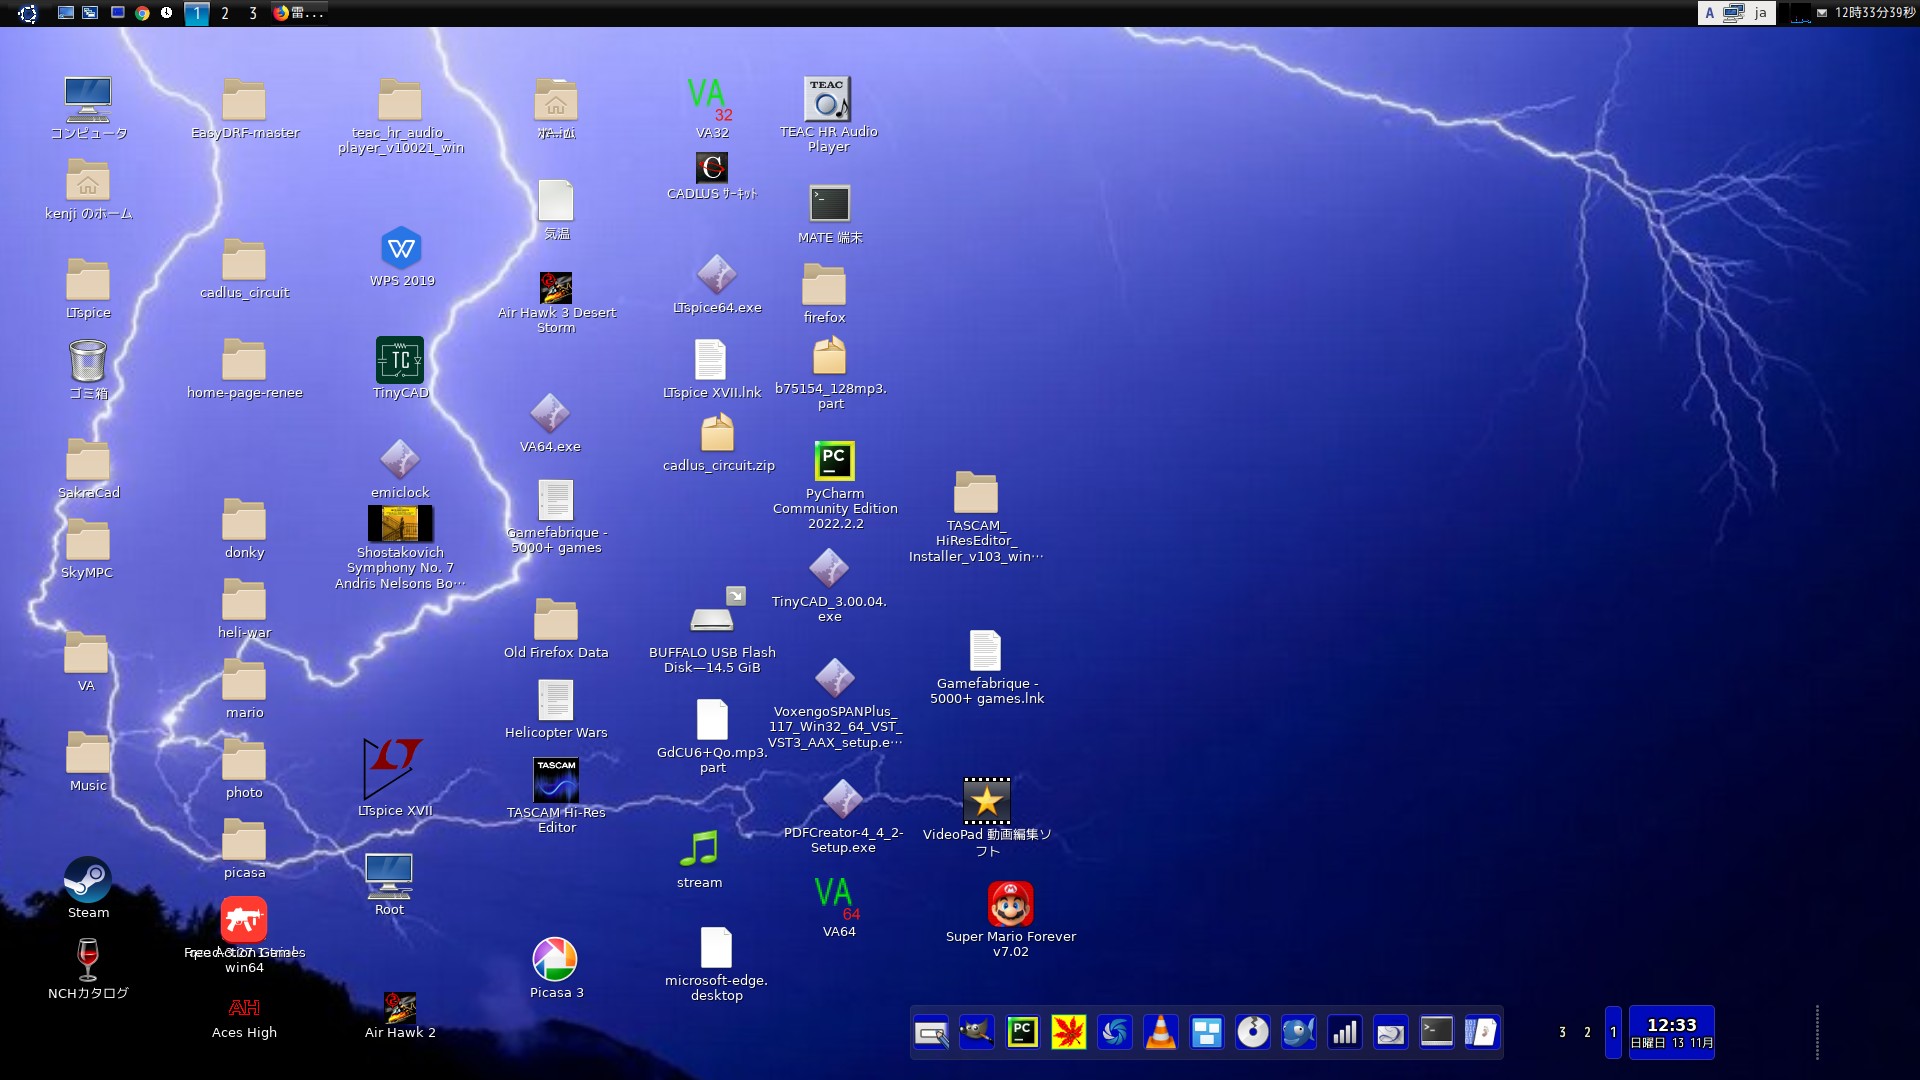Image resolution: width=1920 pixels, height=1080 pixels.
Task: Open the terminal launcher in the dock
Action: click(x=1436, y=1032)
